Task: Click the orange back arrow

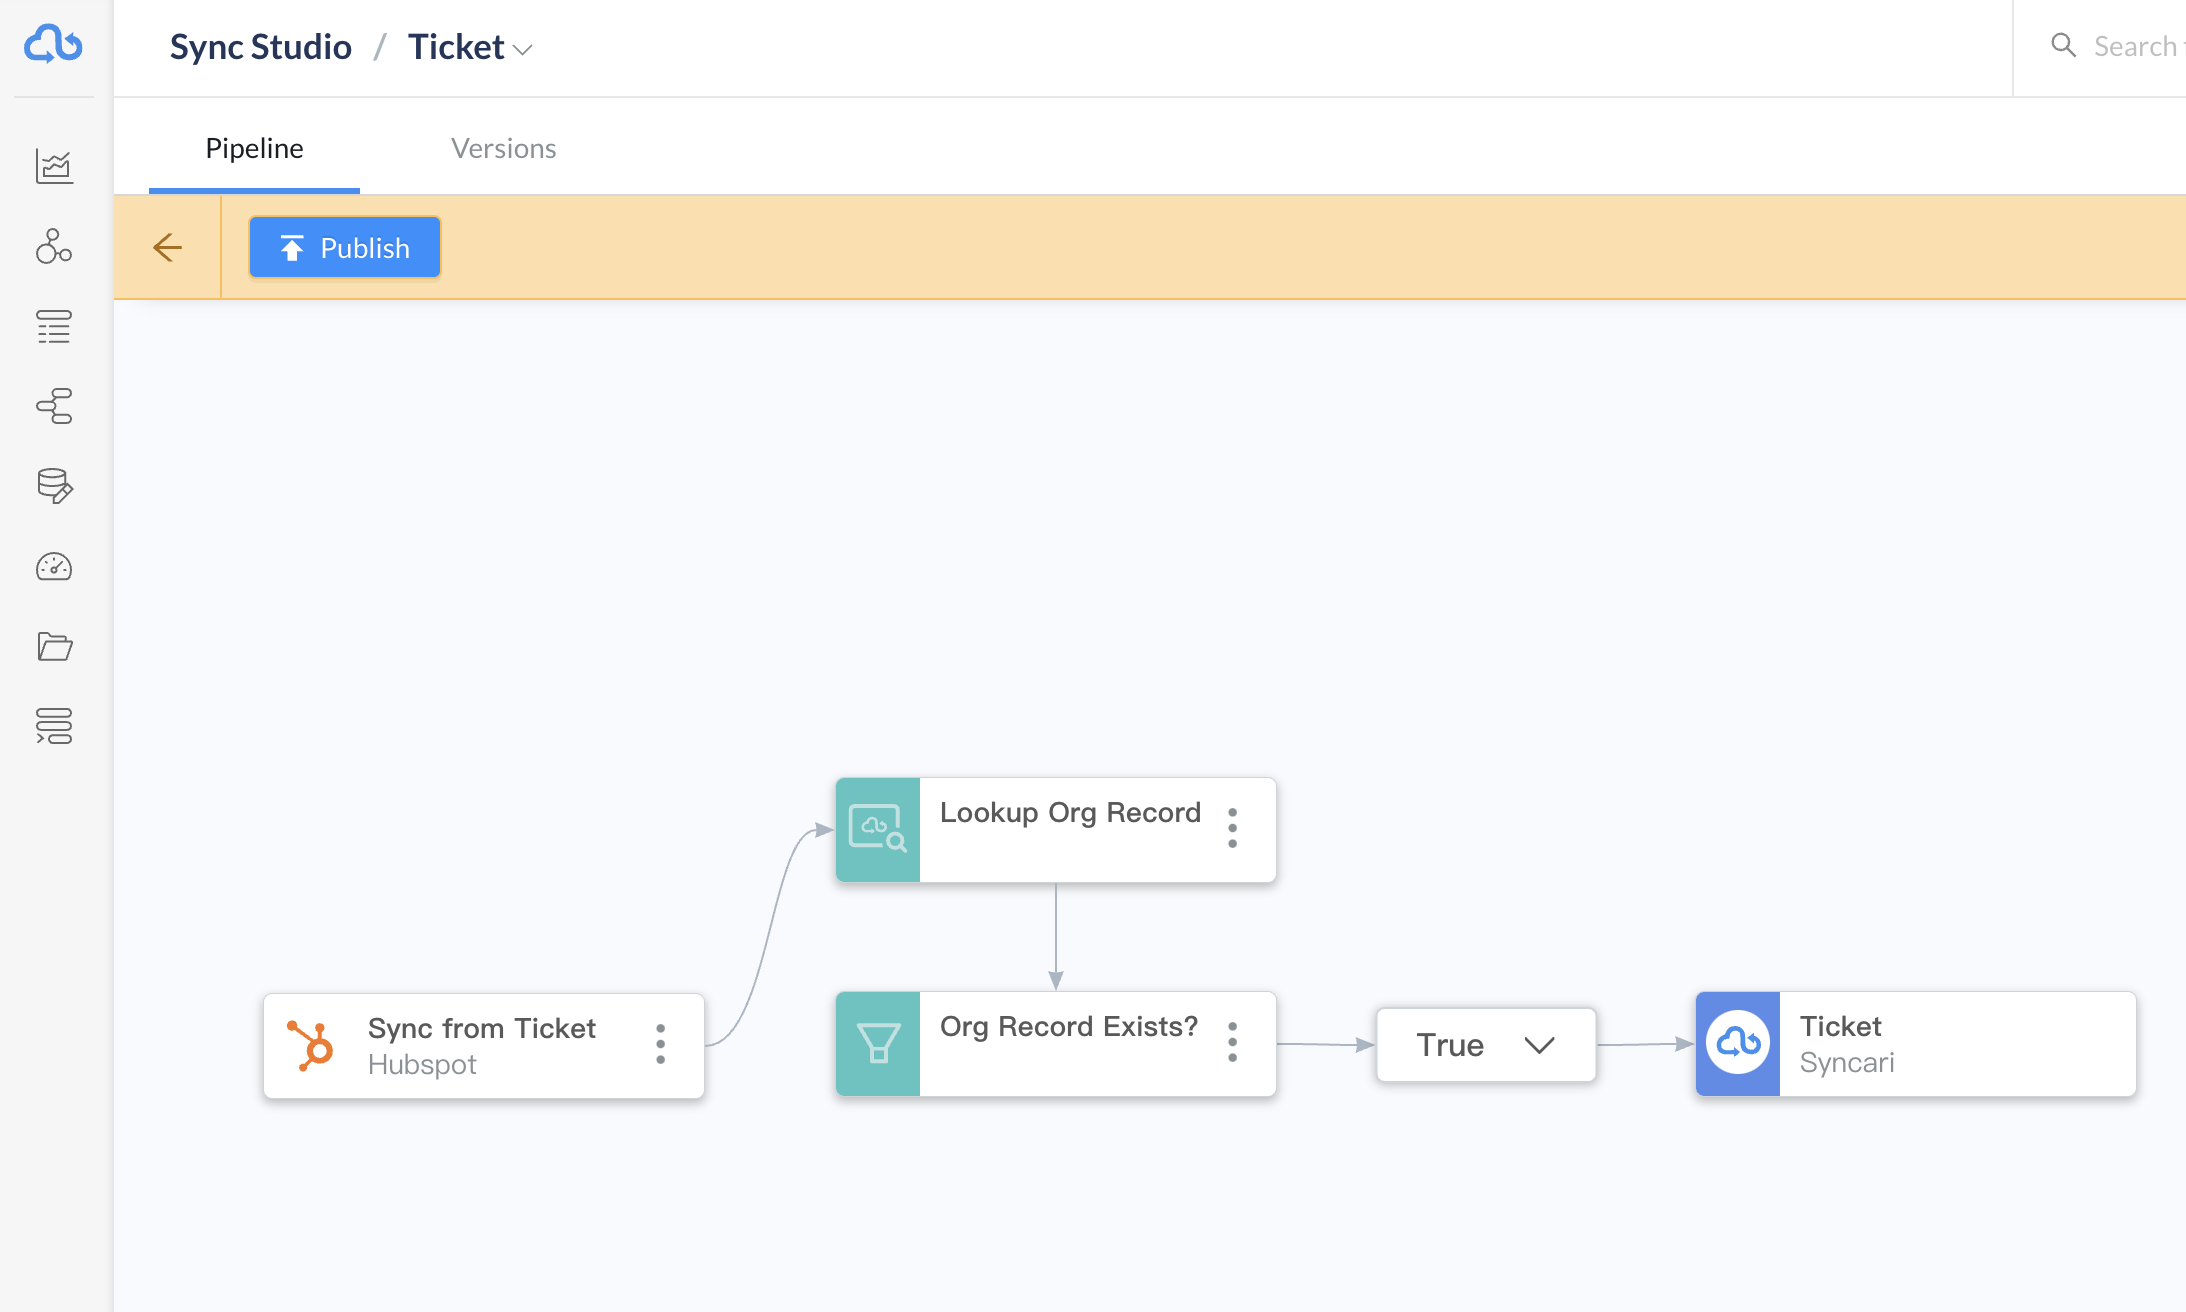Action: click(167, 247)
